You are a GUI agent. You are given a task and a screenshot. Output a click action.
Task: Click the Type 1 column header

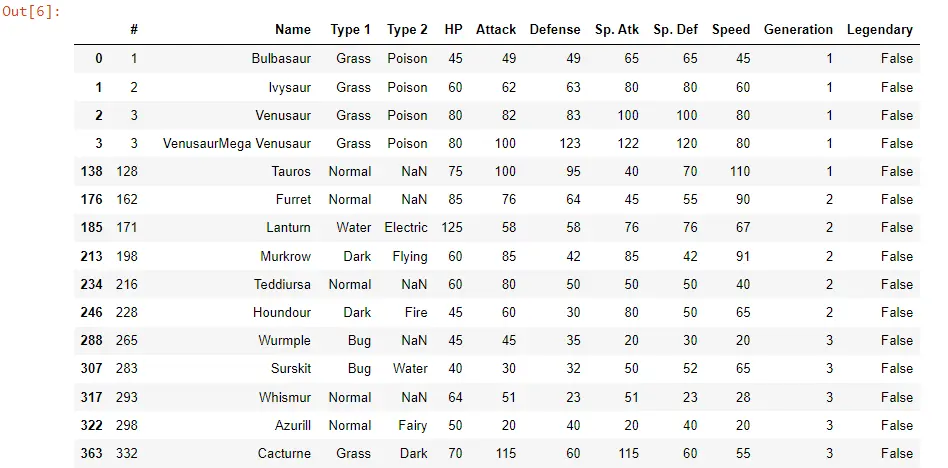(x=351, y=30)
